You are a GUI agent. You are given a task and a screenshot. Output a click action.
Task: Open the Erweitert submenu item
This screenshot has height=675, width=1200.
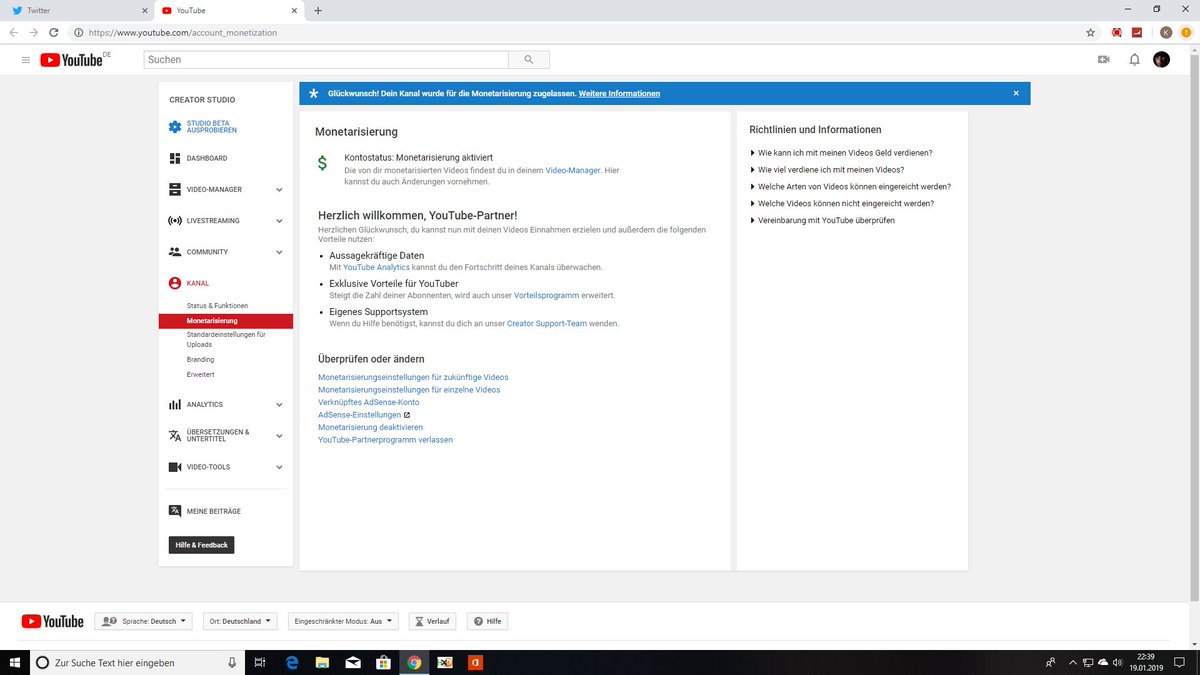point(200,374)
